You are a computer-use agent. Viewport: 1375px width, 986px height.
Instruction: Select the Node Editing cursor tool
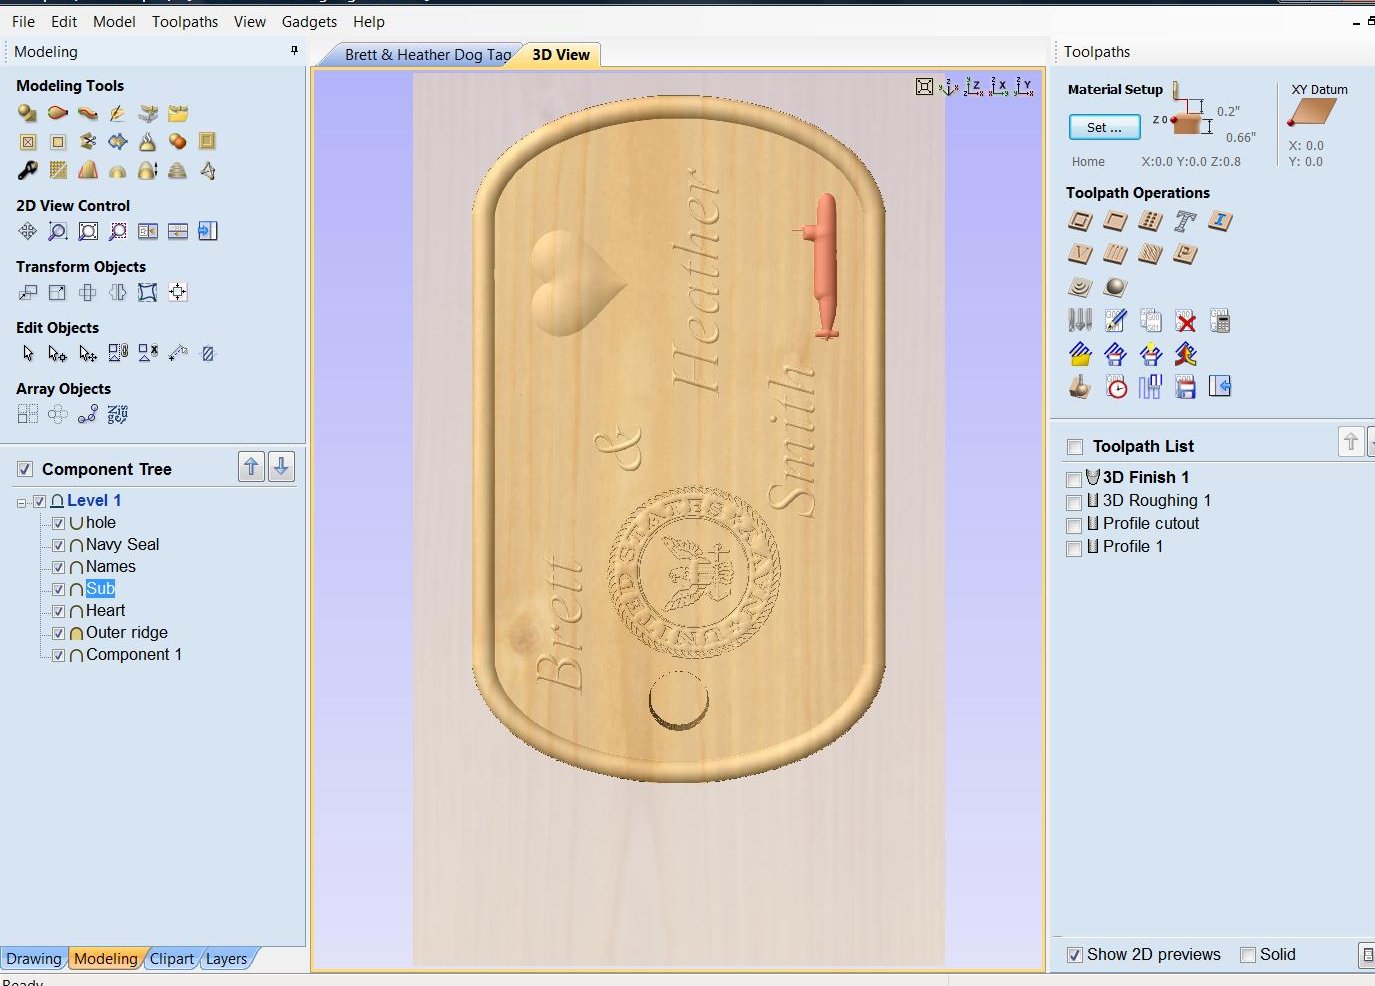pos(58,353)
